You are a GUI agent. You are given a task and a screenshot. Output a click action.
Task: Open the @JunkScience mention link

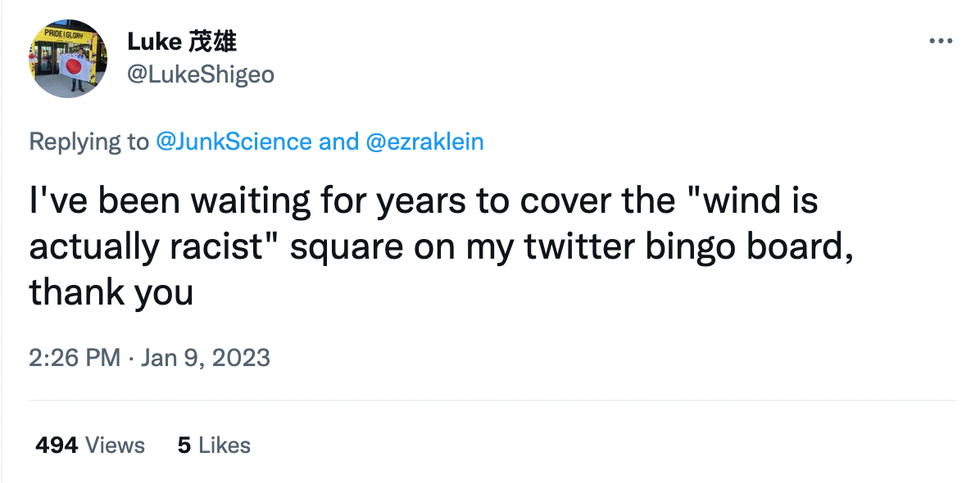[234, 142]
